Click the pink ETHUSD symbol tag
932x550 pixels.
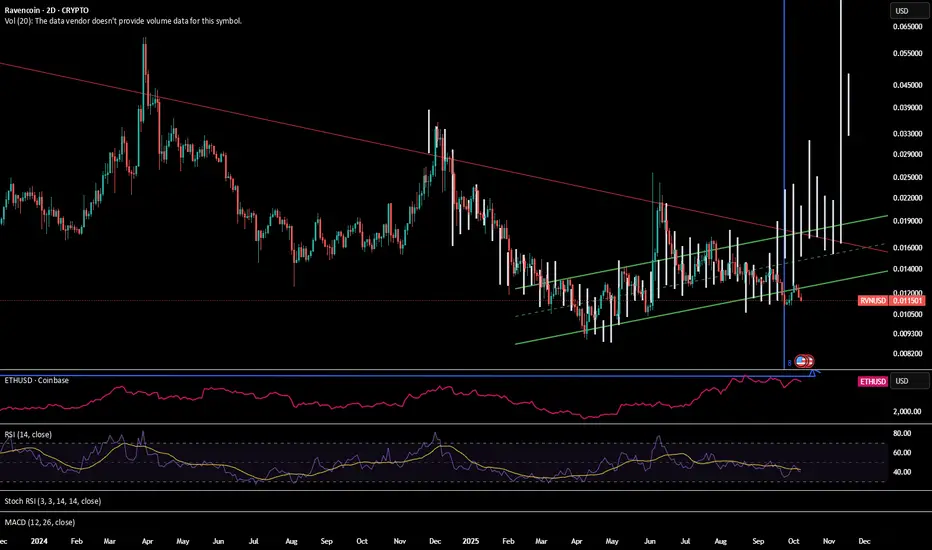pos(875,381)
